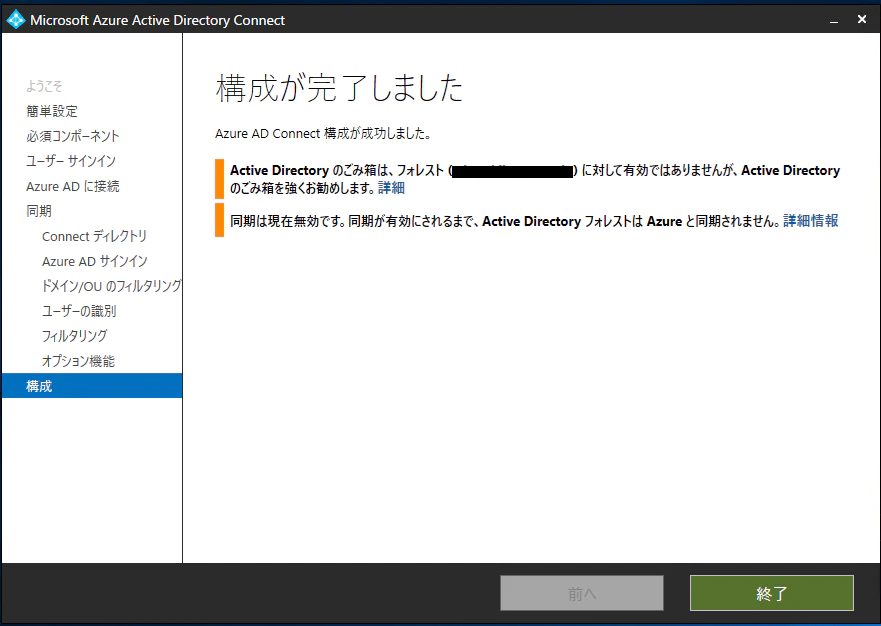Go to the 必須コンポーネント step

pyautogui.click(x=72, y=136)
